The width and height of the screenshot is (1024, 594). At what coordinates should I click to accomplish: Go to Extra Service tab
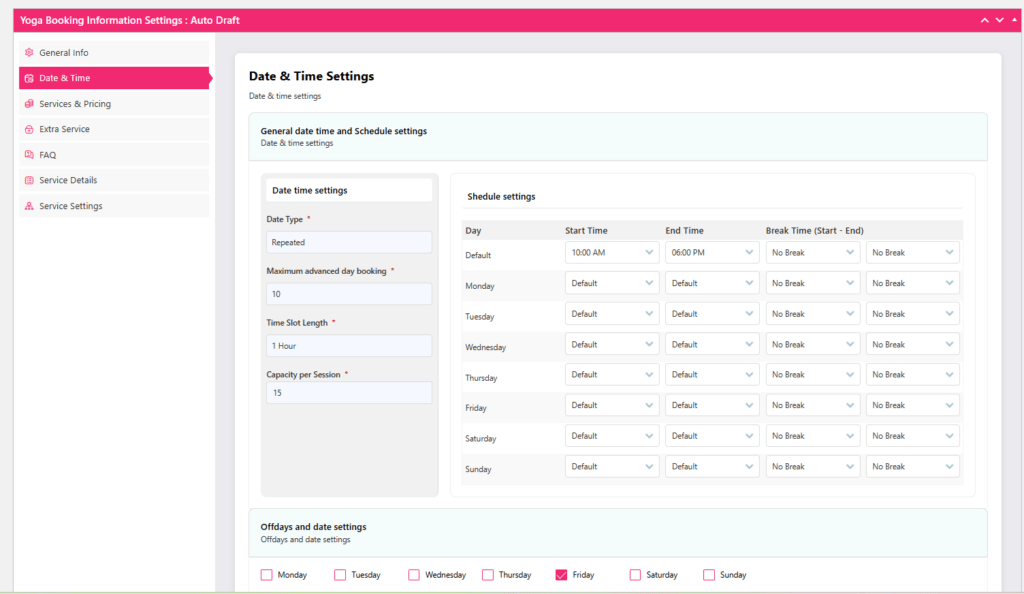click(114, 129)
